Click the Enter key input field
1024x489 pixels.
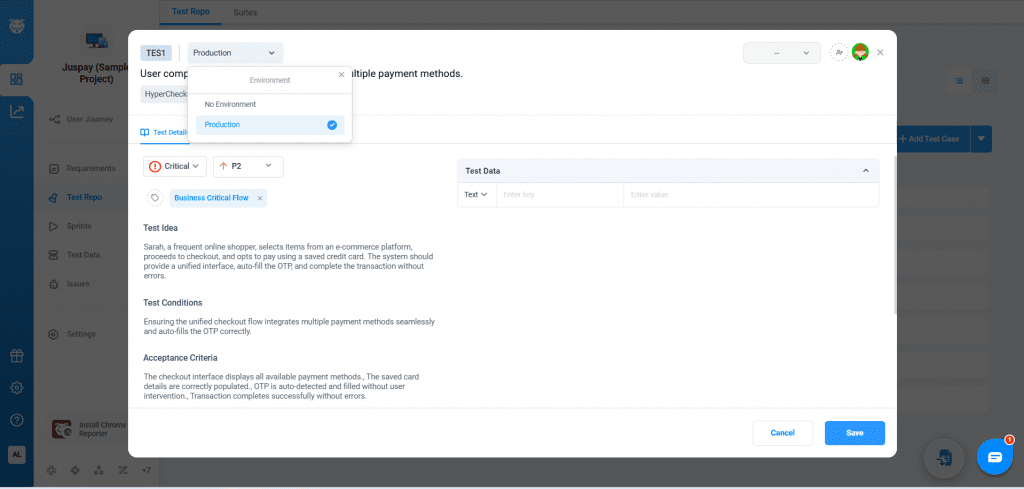pyautogui.click(x=560, y=194)
